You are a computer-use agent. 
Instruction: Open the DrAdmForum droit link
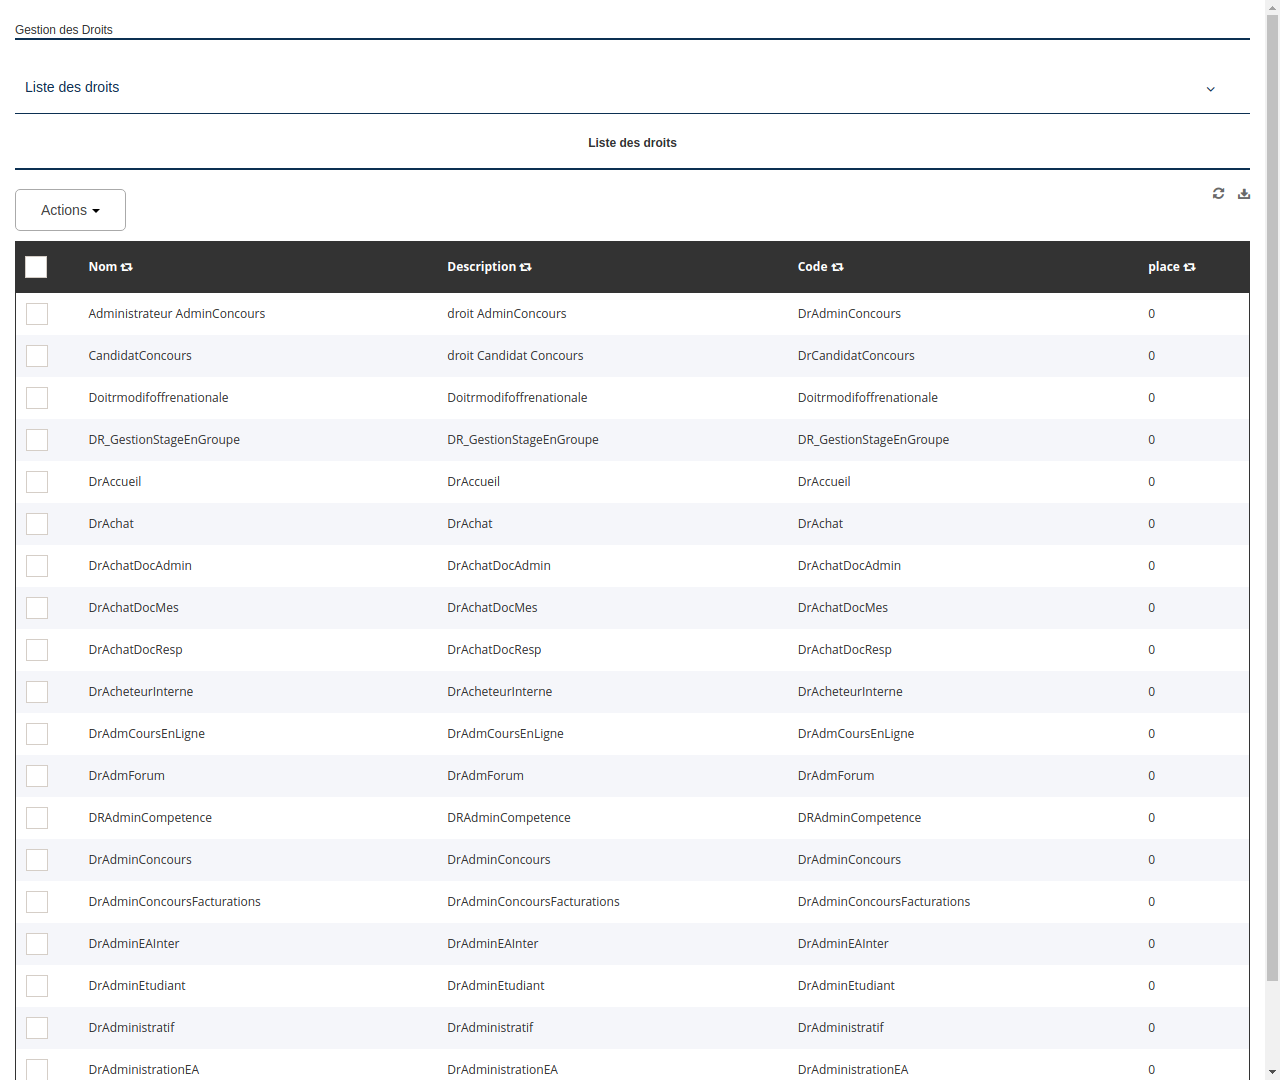pos(126,775)
